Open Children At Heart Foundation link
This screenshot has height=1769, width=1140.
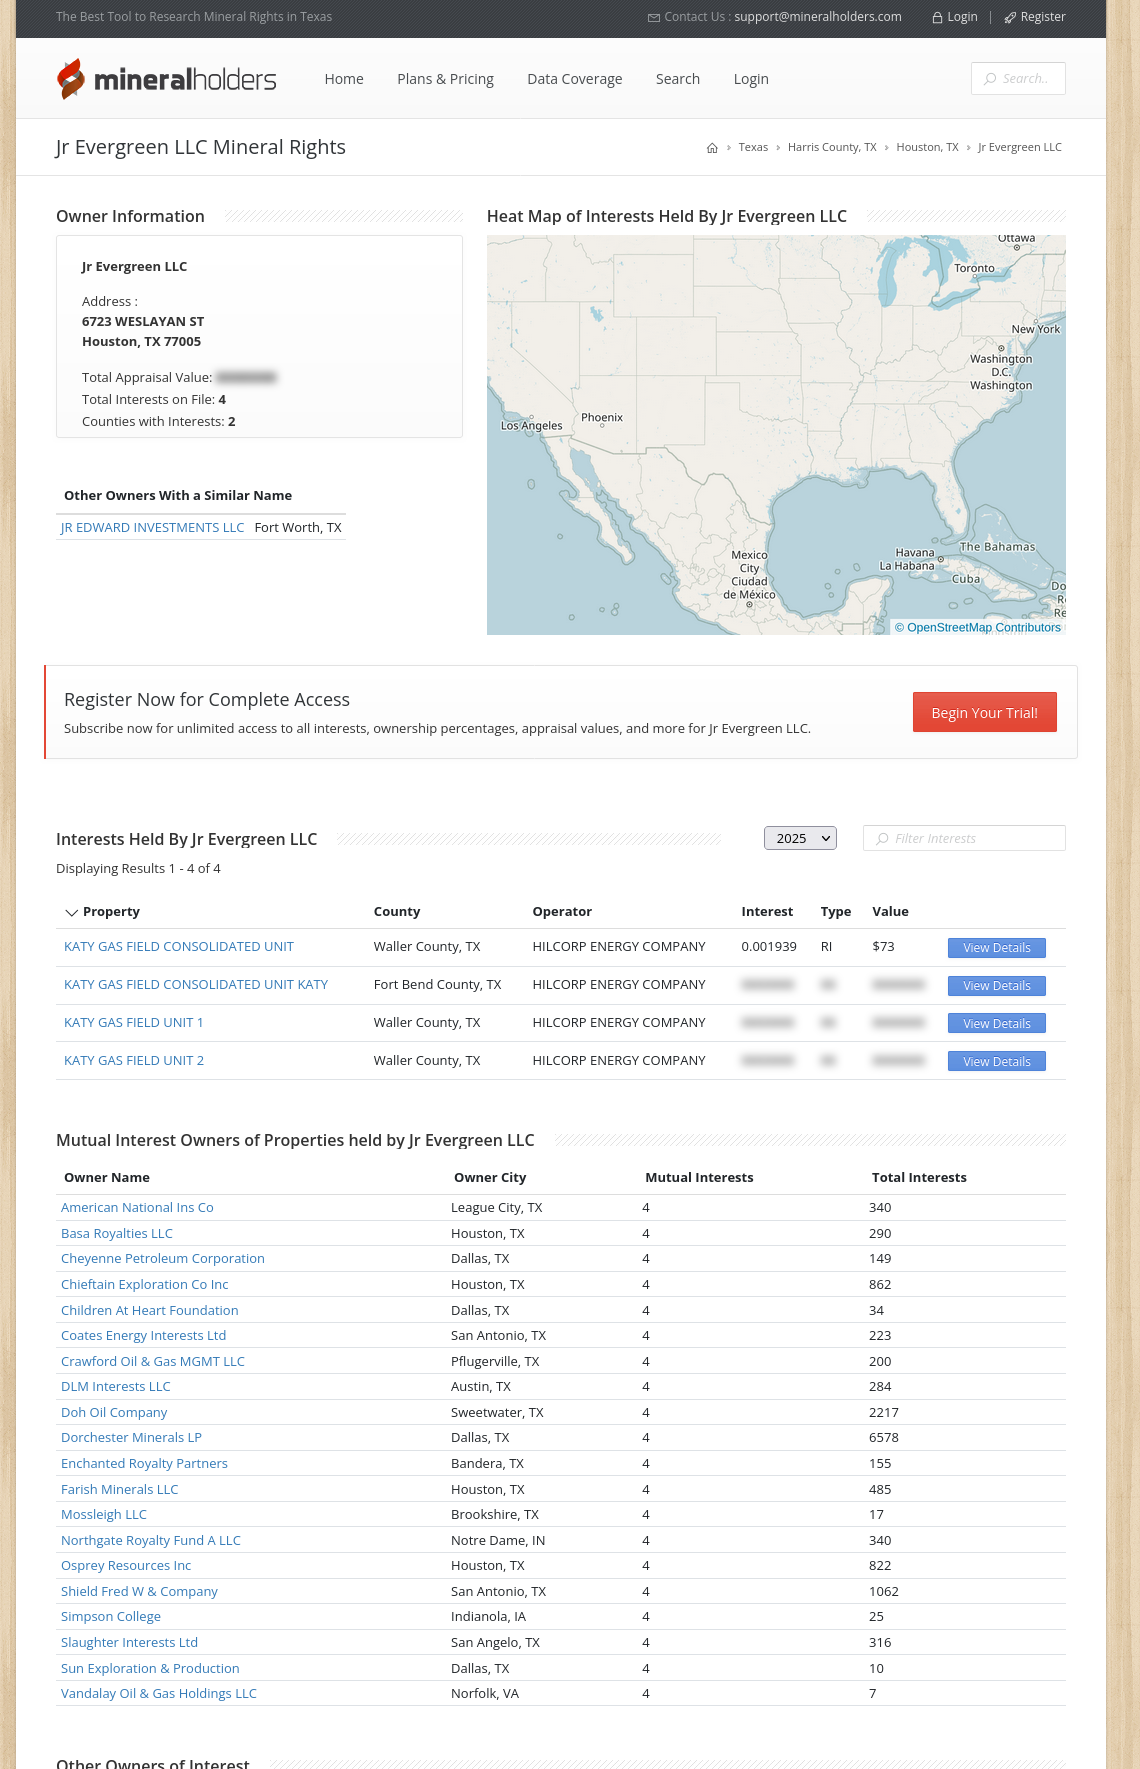click(x=150, y=1311)
